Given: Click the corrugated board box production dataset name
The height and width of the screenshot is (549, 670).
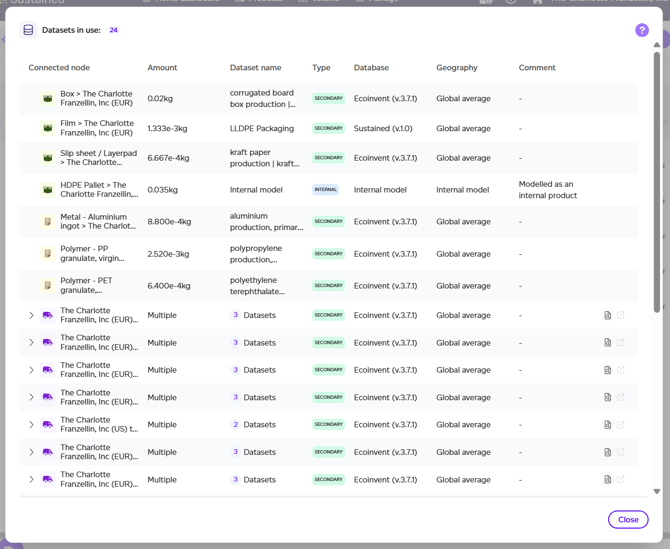Looking at the screenshot, I should [x=262, y=98].
